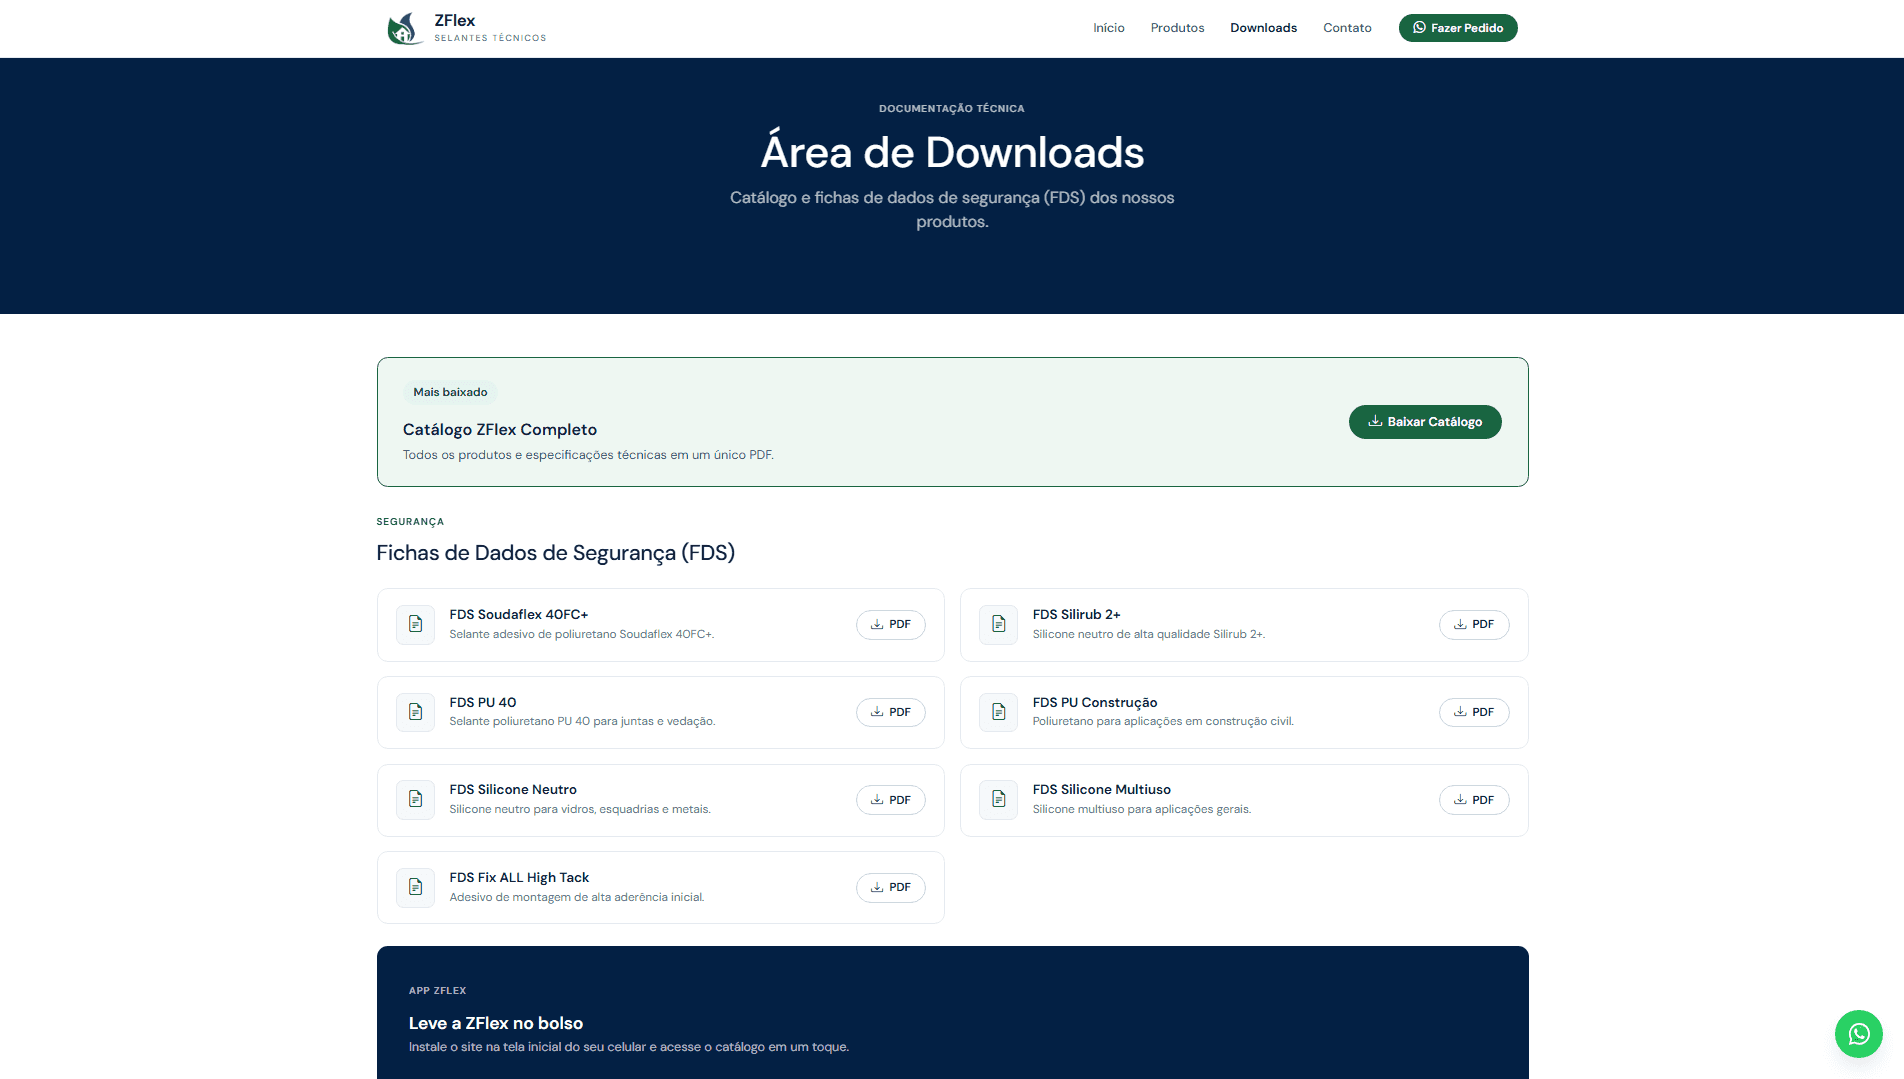1904x1079 pixels.
Task: Click the ZFlex leaf logo icon
Action: pyautogui.click(x=404, y=28)
